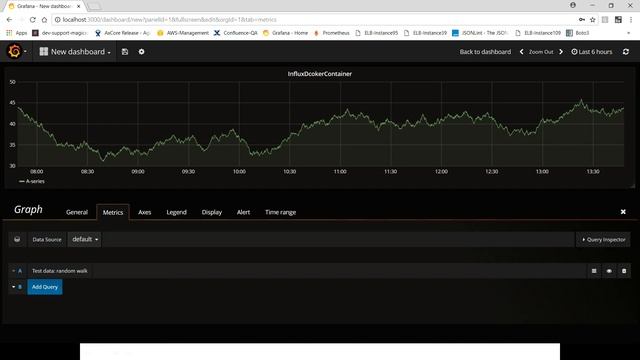
Task: Bookmark this page with star icon
Action: 593,20
